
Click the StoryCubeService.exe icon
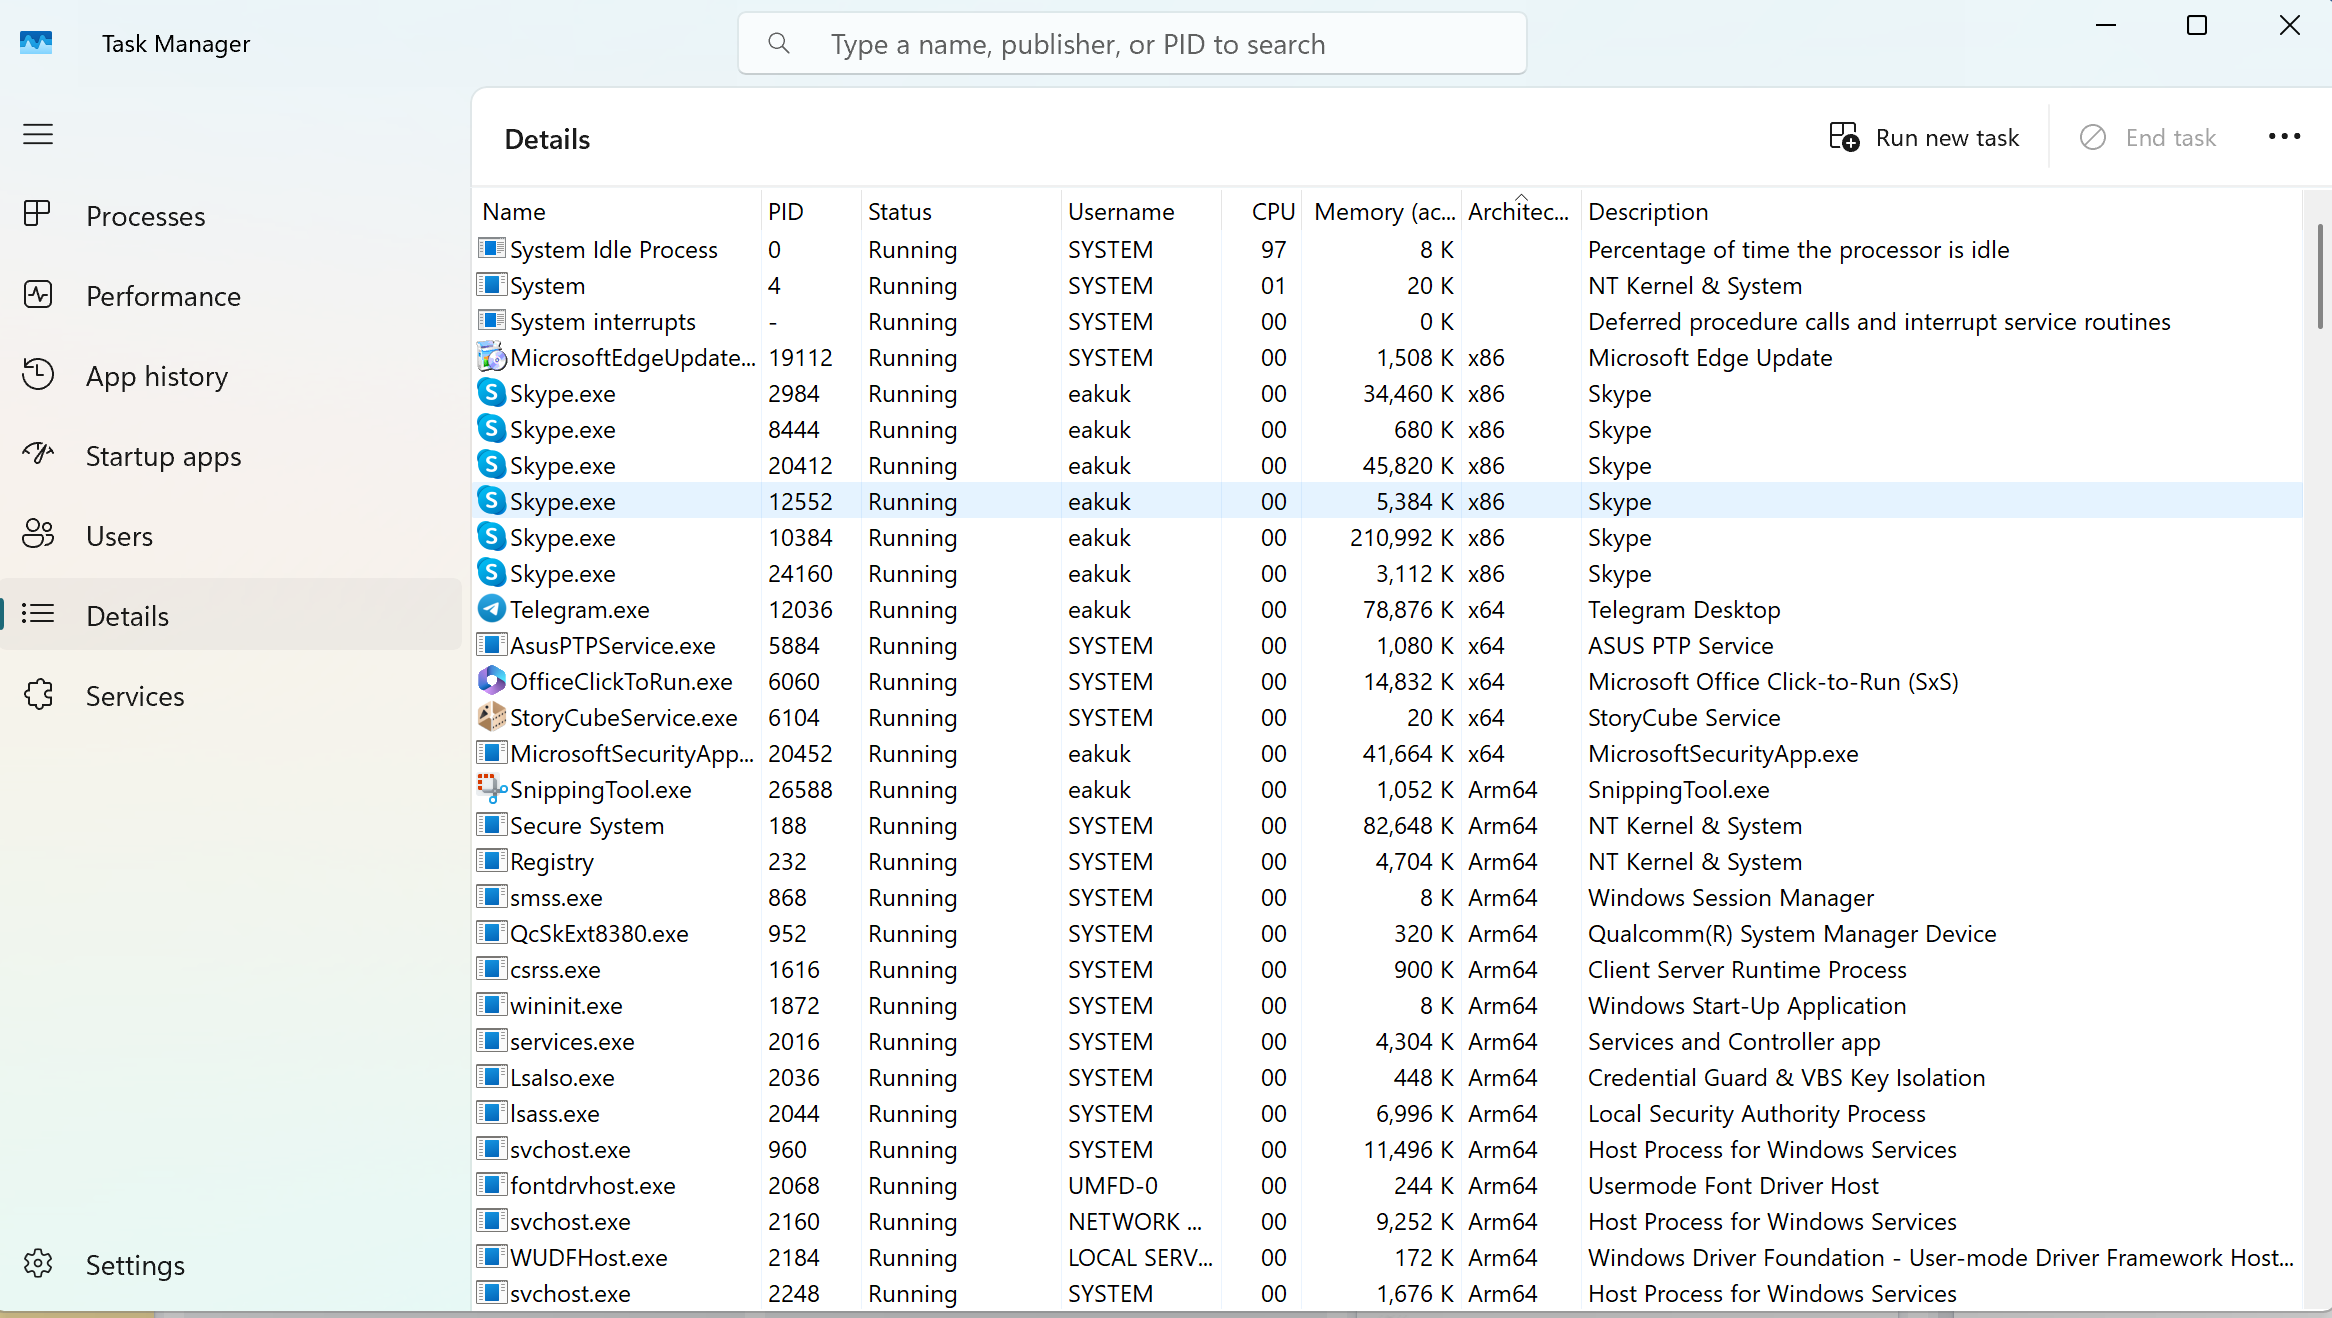click(x=491, y=716)
